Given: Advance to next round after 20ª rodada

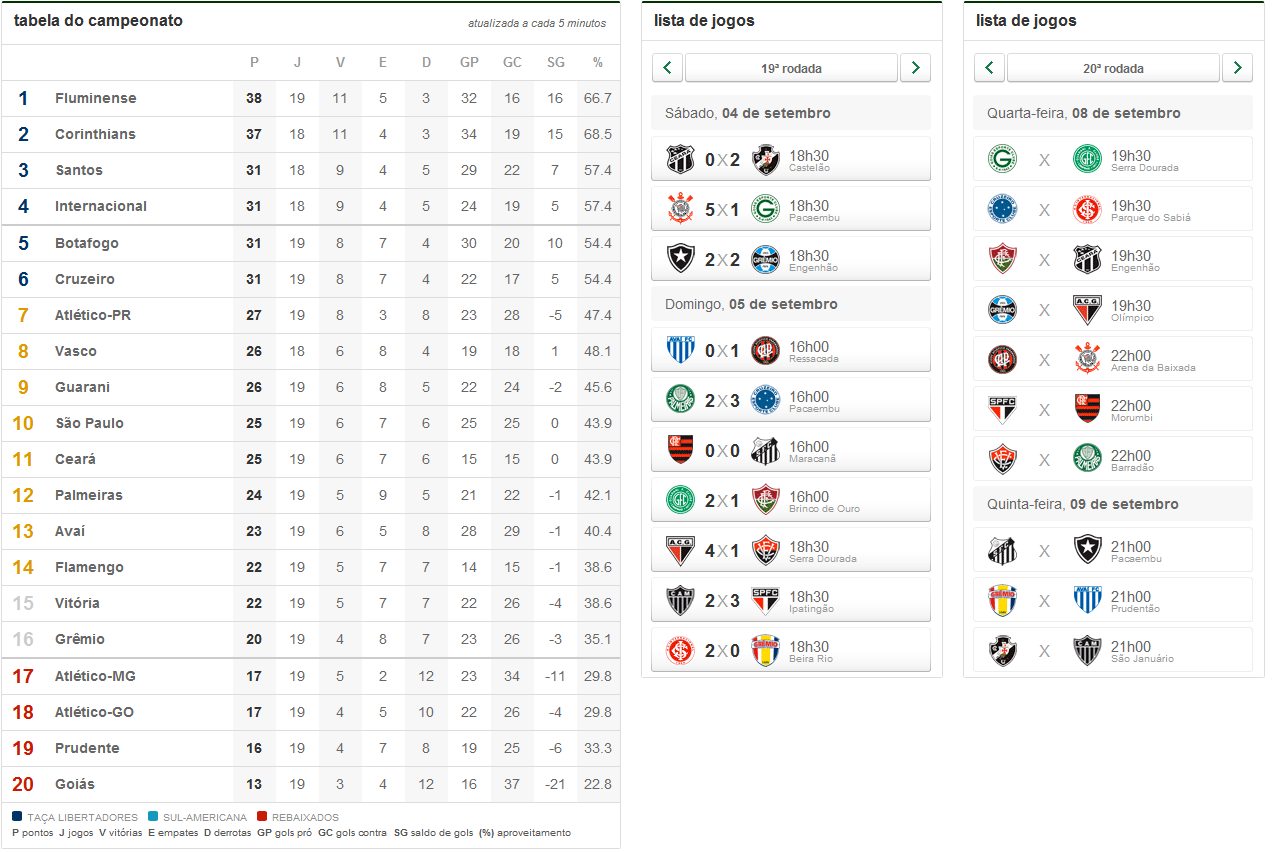Looking at the screenshot, I should (1237, 68).
